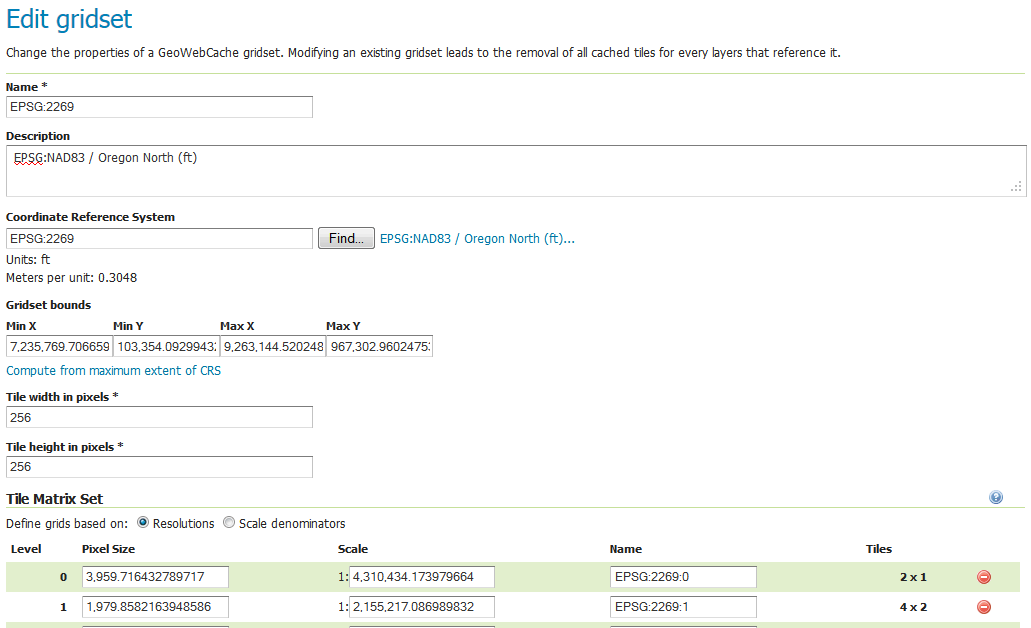This screenshot has height=628, width=1031.
Task: Click the Tile Matrix Set help icon
Action: click(x=996, y=497)
